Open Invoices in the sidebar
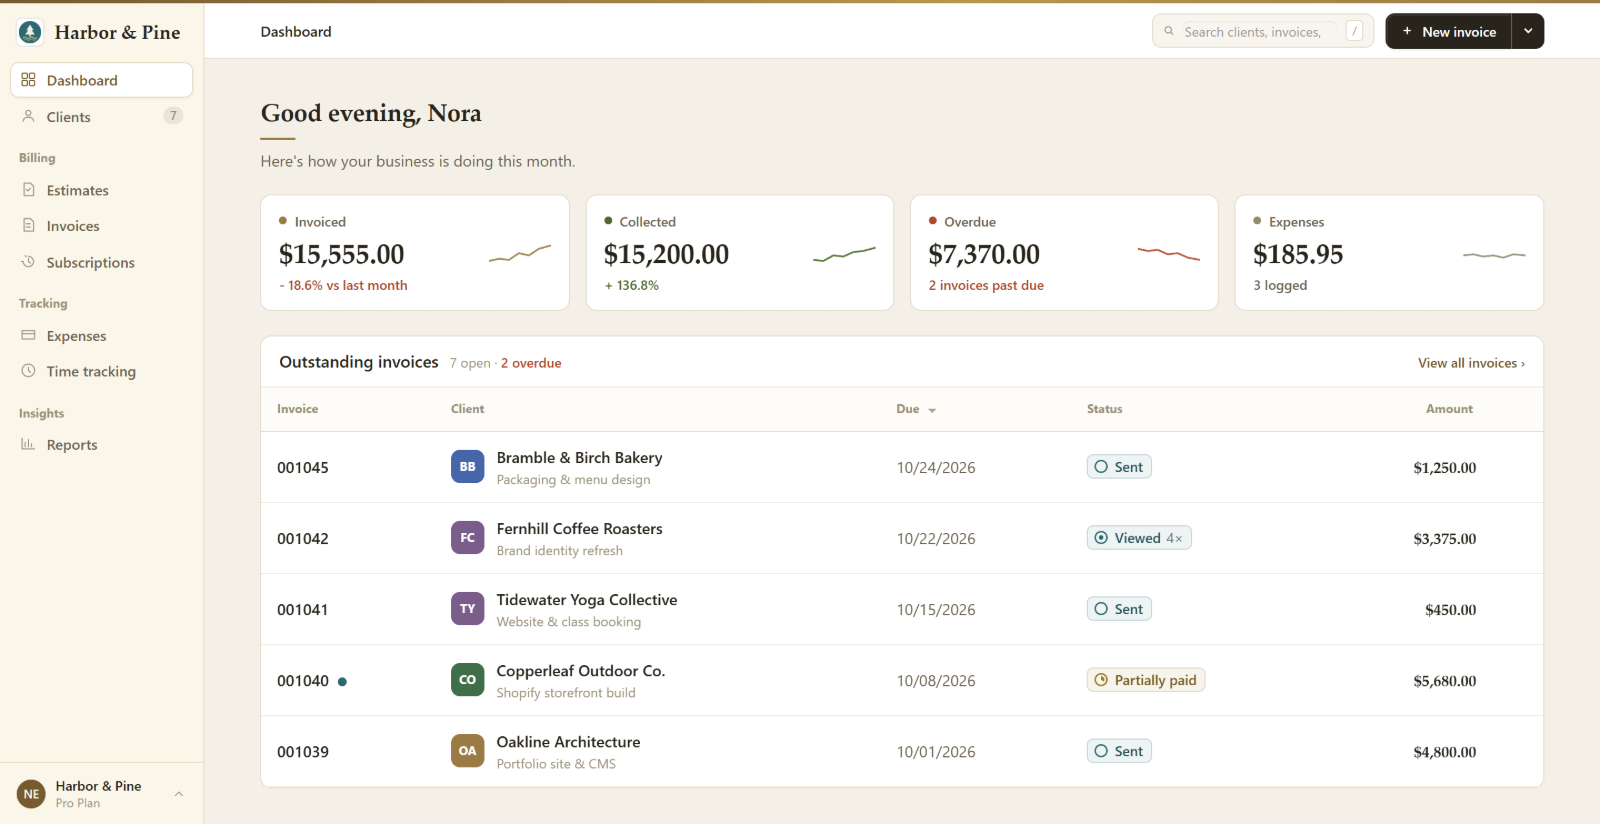The height and width of the screenshot is (824, 1600). point(101,226)
